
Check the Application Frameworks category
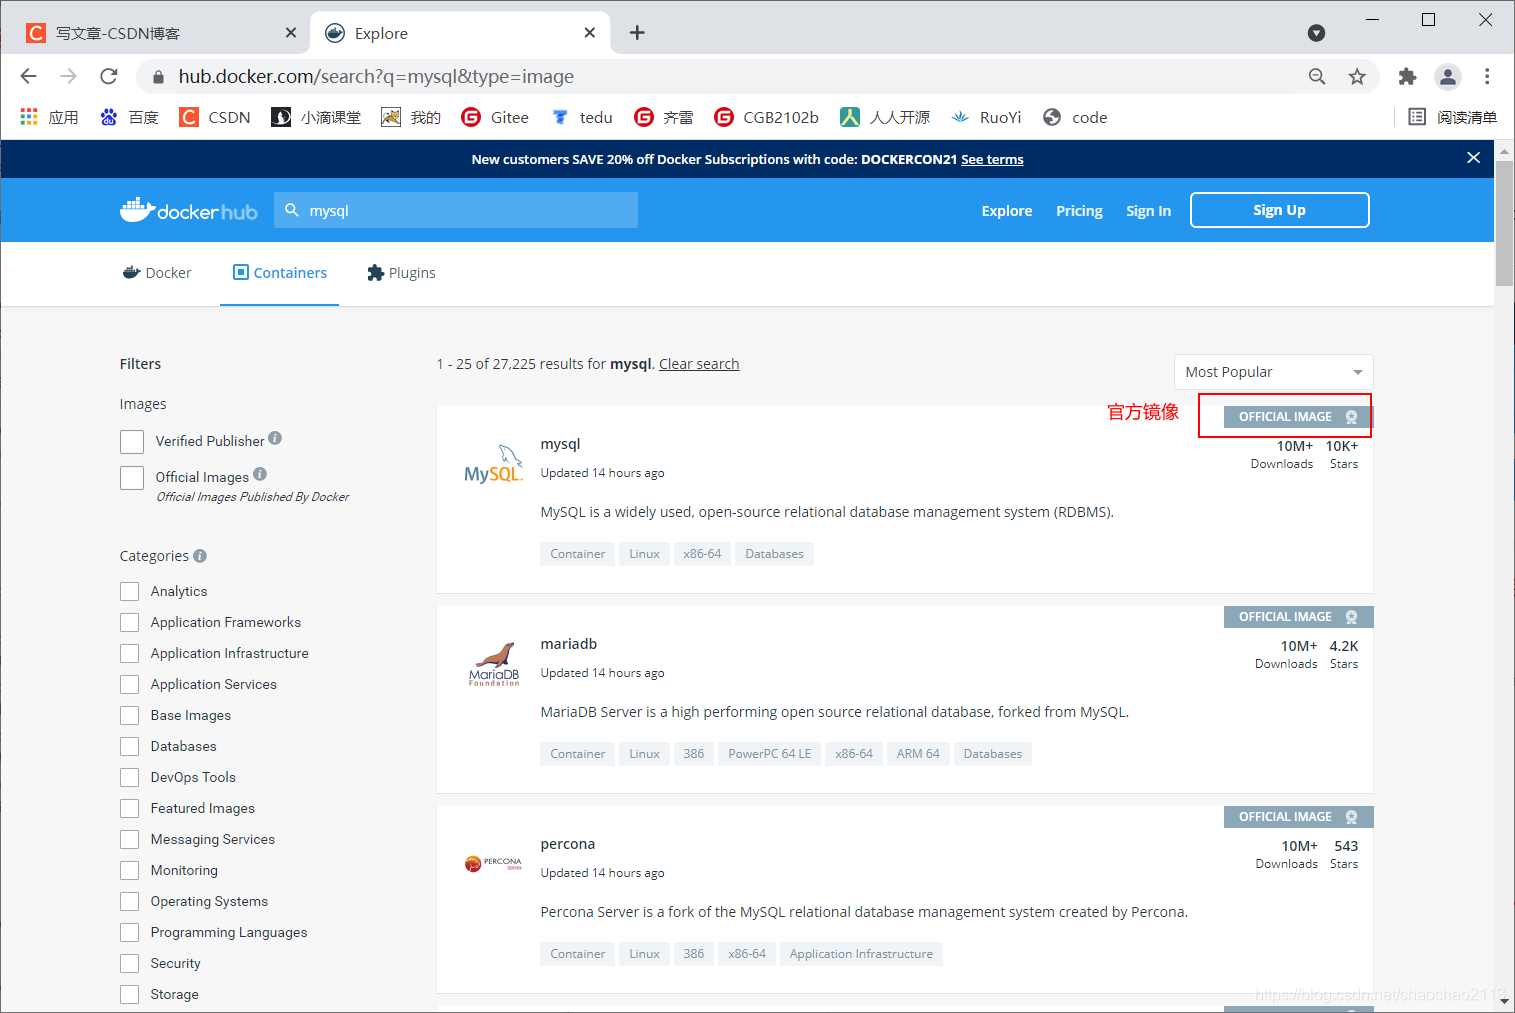coord(129,622)
